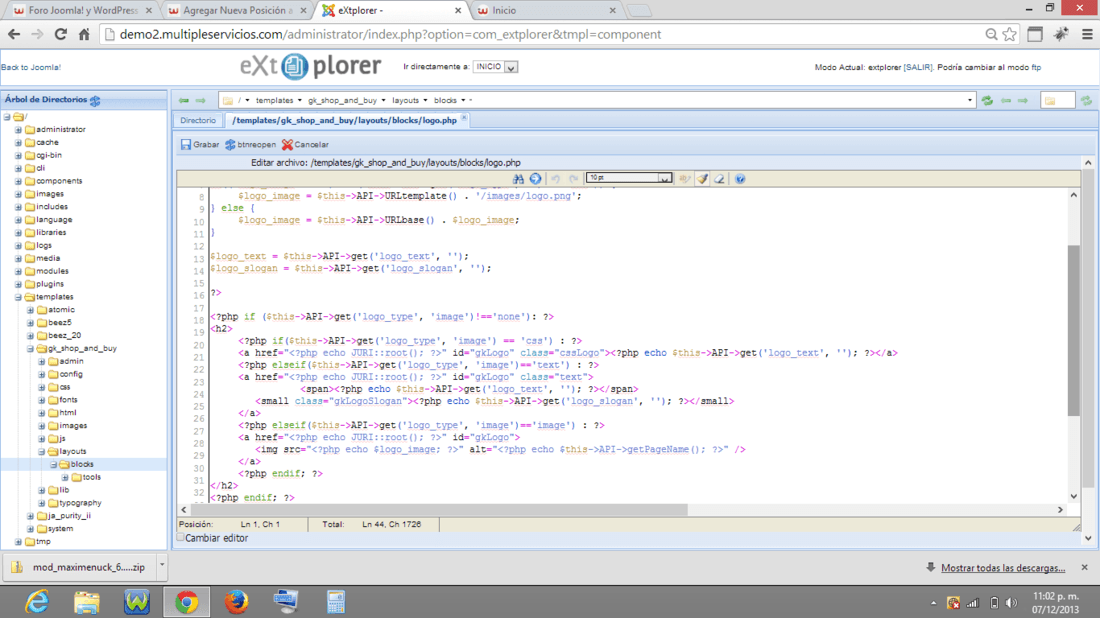Click the green reload icon right of path bar
Image resolution: width=1100 pixels, height=618 pixels.
click(x=988, y=101)
